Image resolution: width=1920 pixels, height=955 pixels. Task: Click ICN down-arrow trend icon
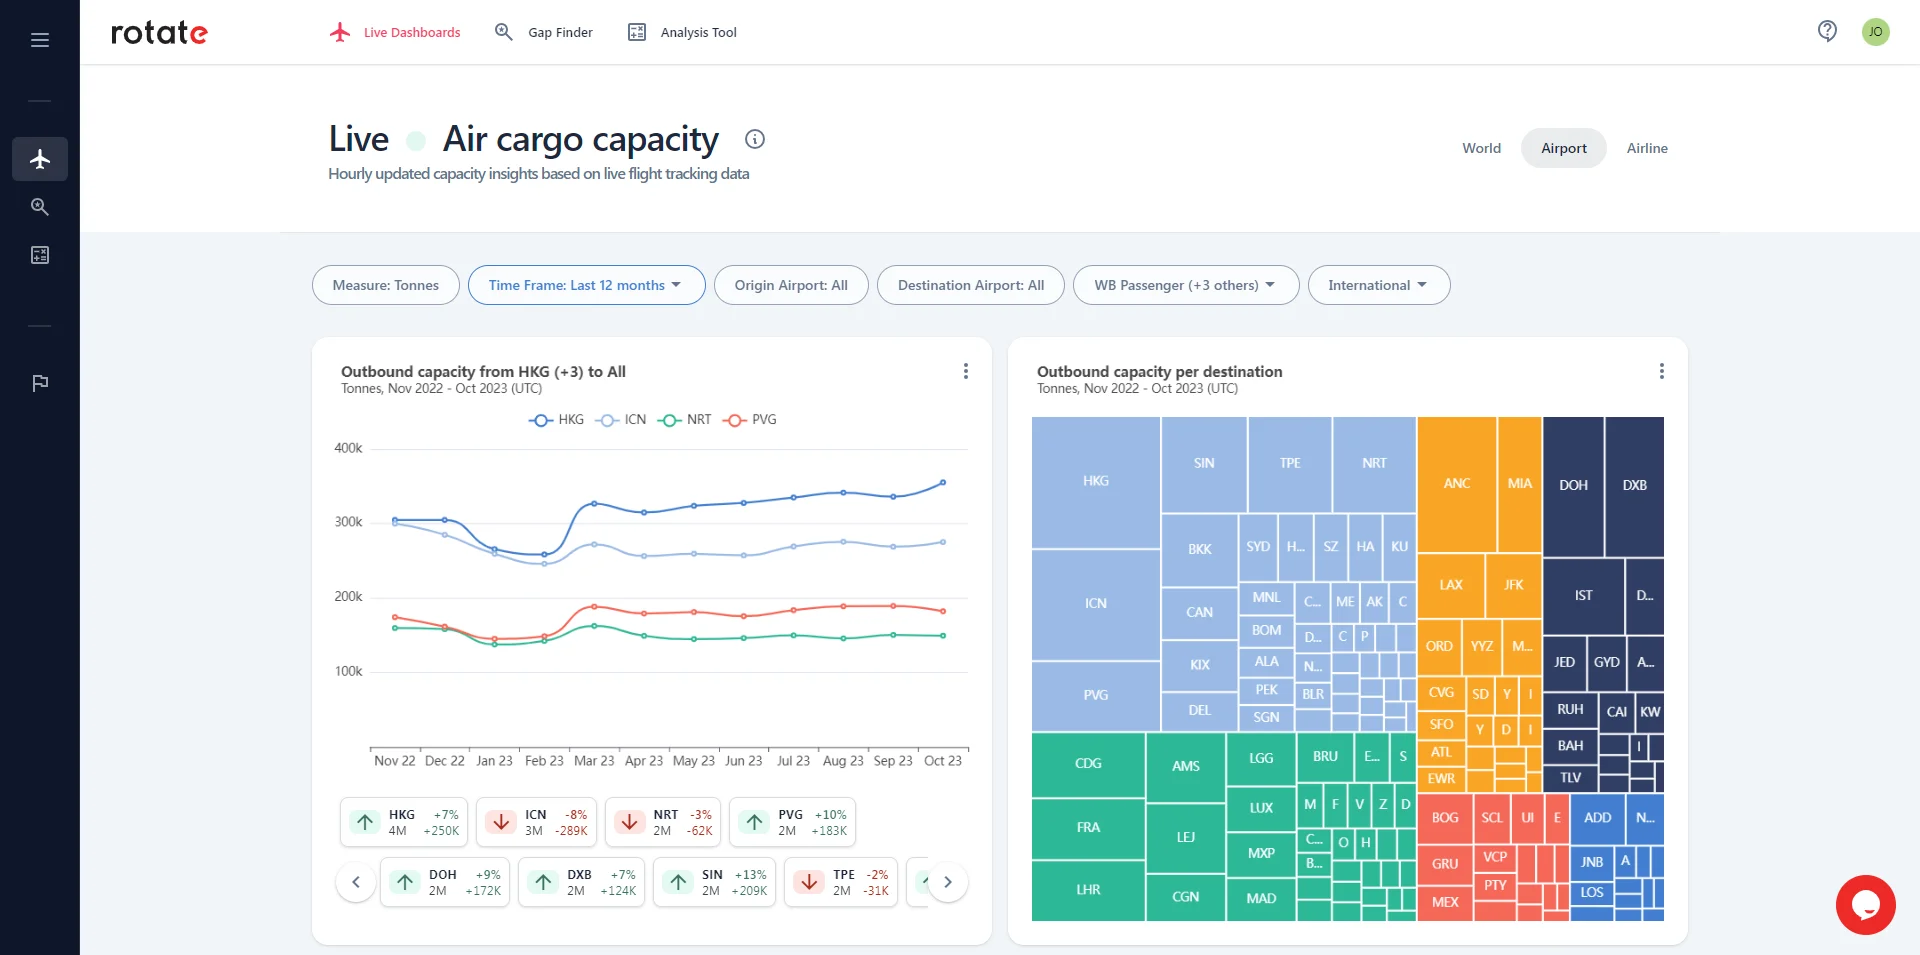pos(501,822)
